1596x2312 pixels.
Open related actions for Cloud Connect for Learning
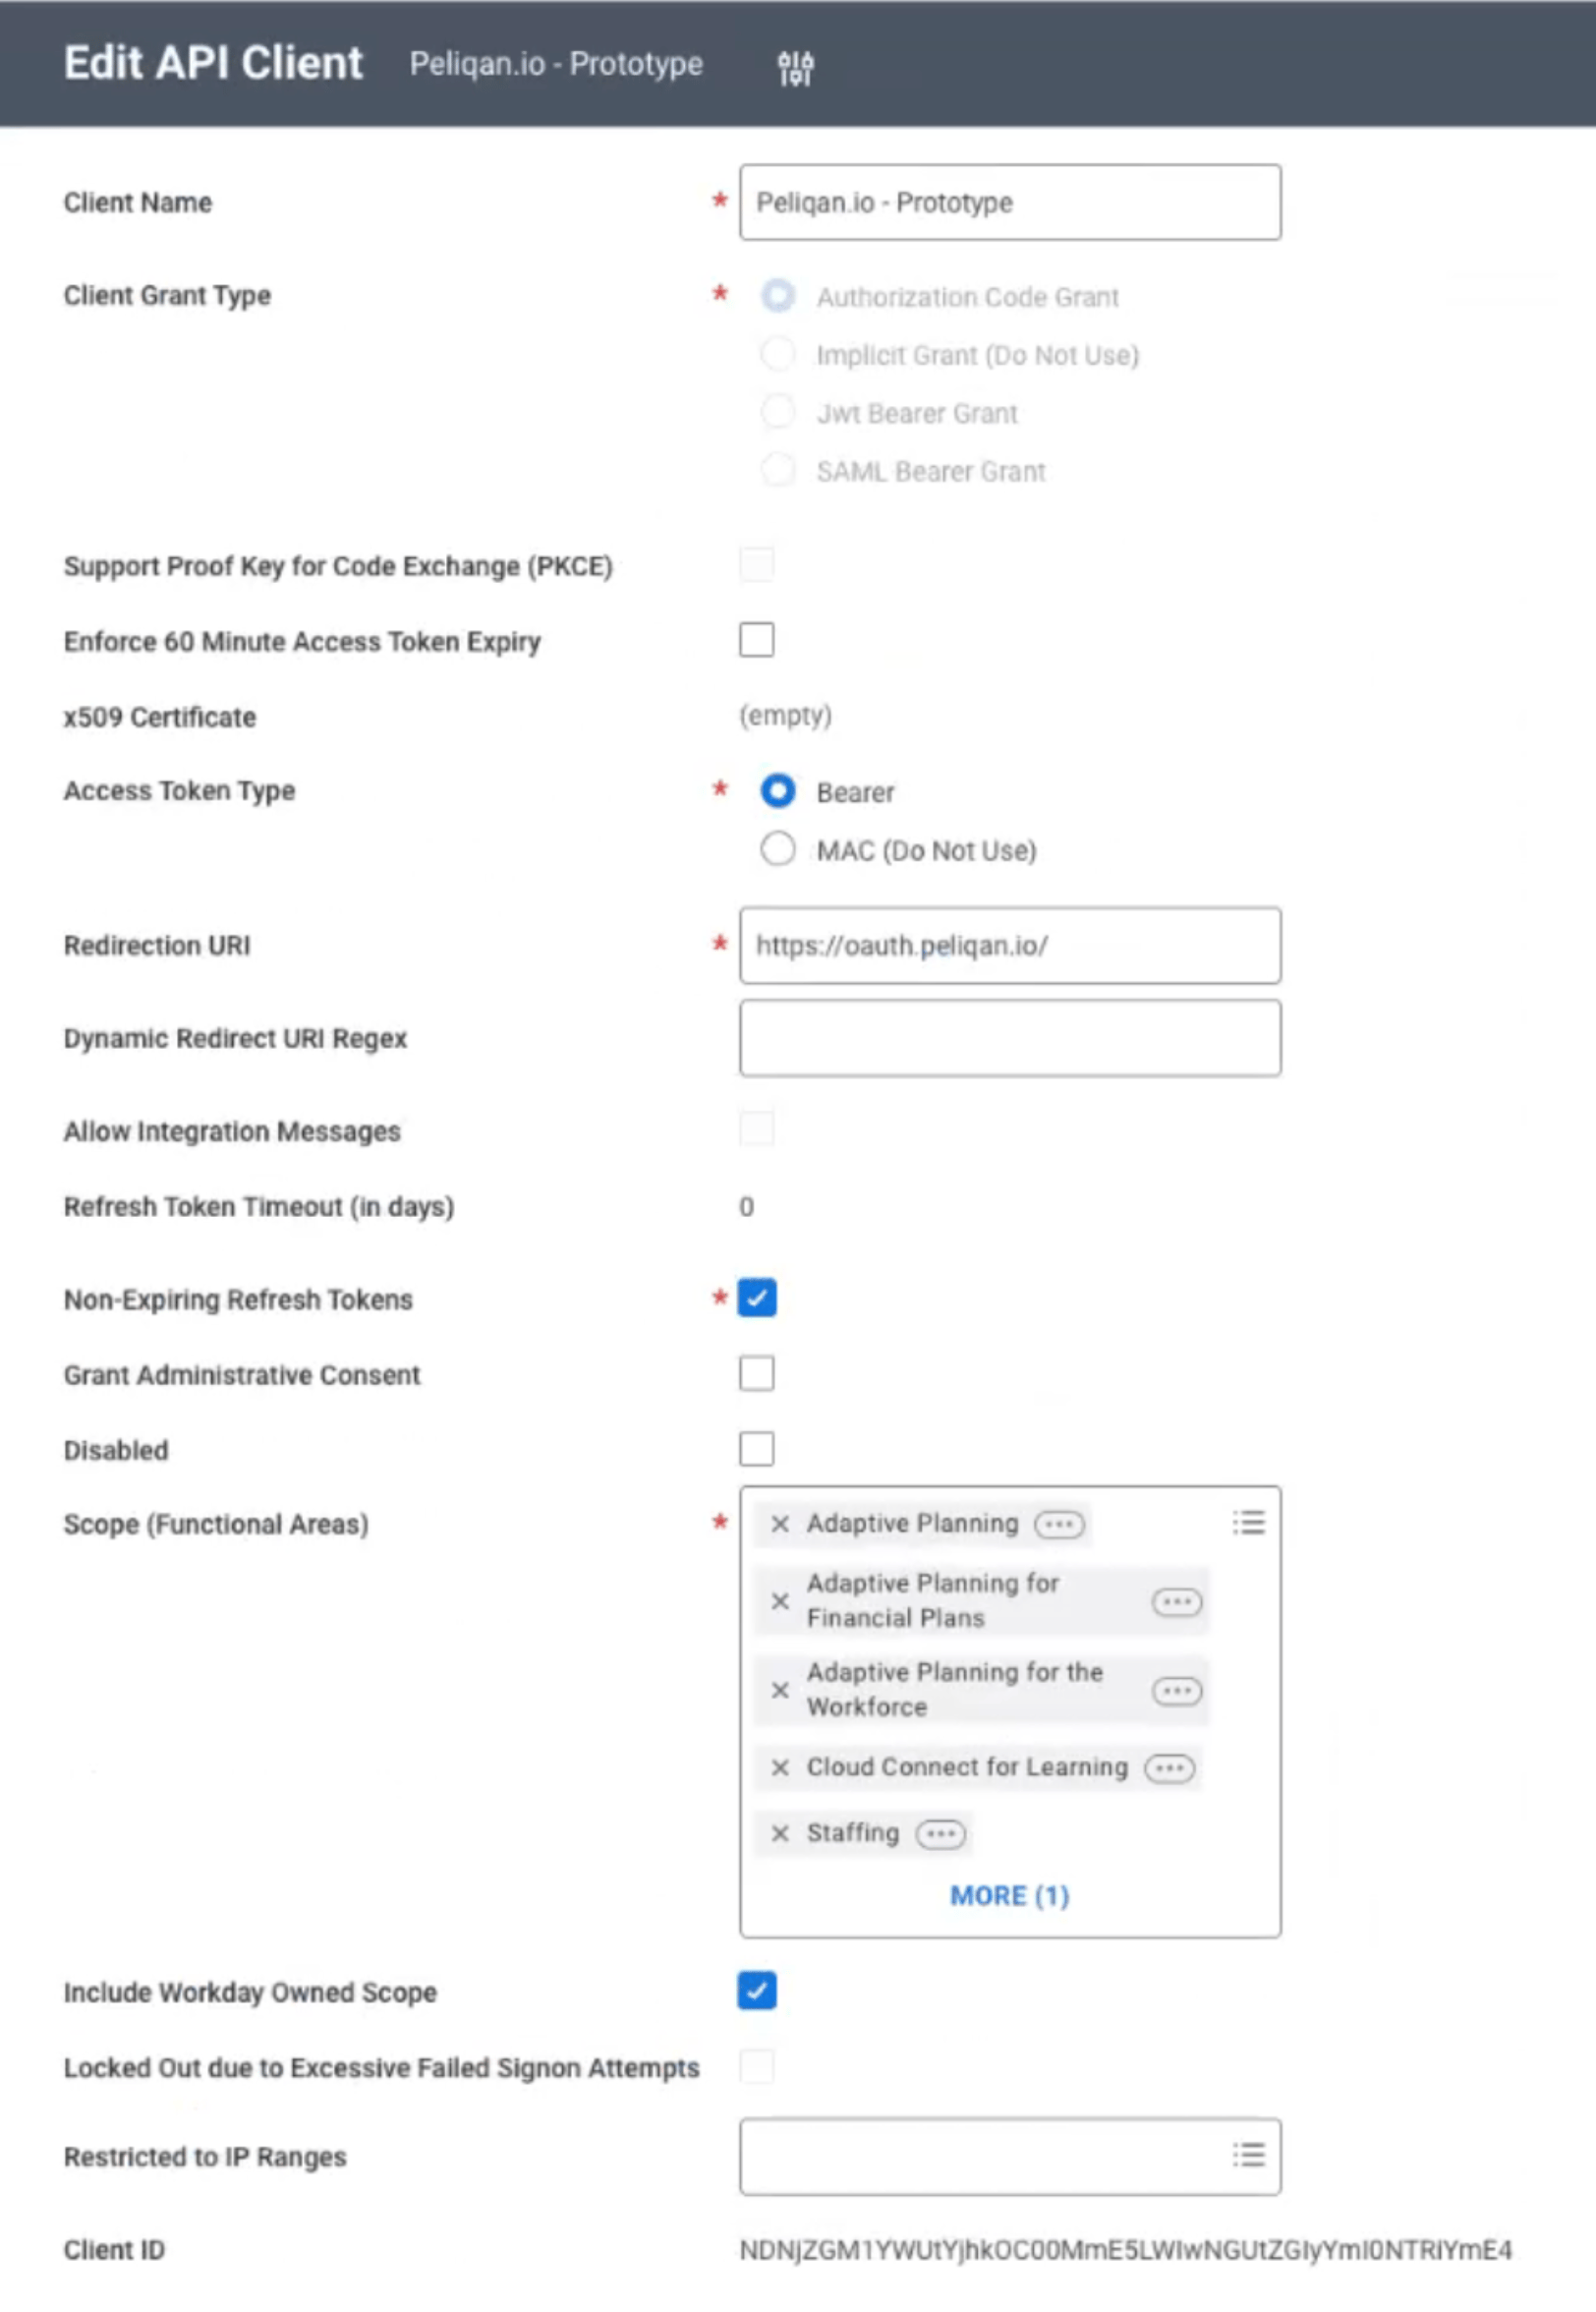[x=1169, y=1767]
